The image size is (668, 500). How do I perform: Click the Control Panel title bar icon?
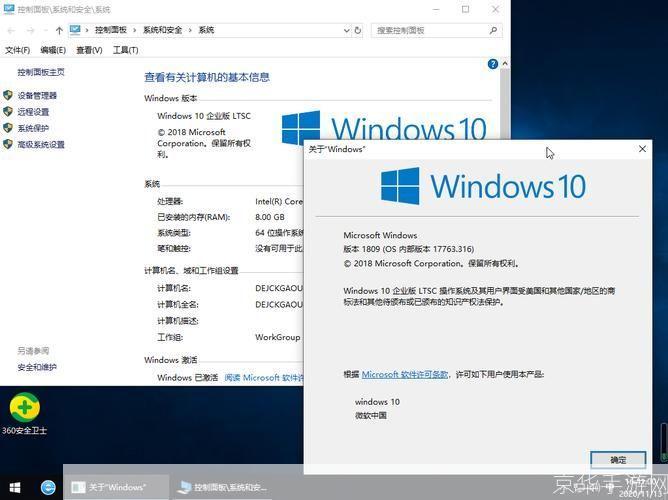tap(9, 9)
